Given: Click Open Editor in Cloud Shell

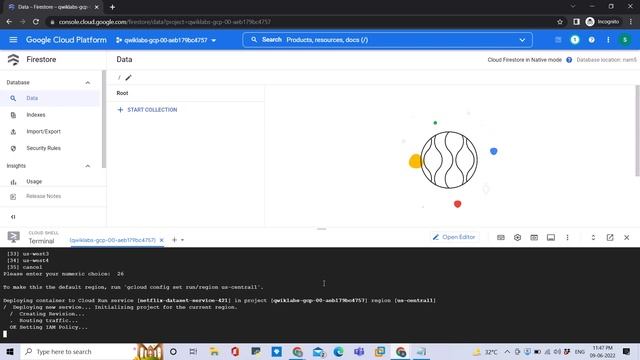Looking at the screenshot, I should 454,237.
